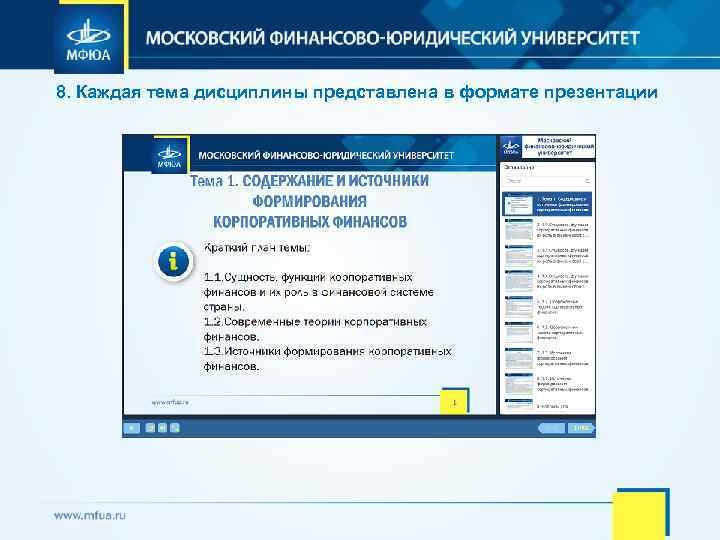This screenshot has height=540, width=720.
Task: Click plan item '1.2.Современные теории корпоративных'
Action: pos(315,322)
